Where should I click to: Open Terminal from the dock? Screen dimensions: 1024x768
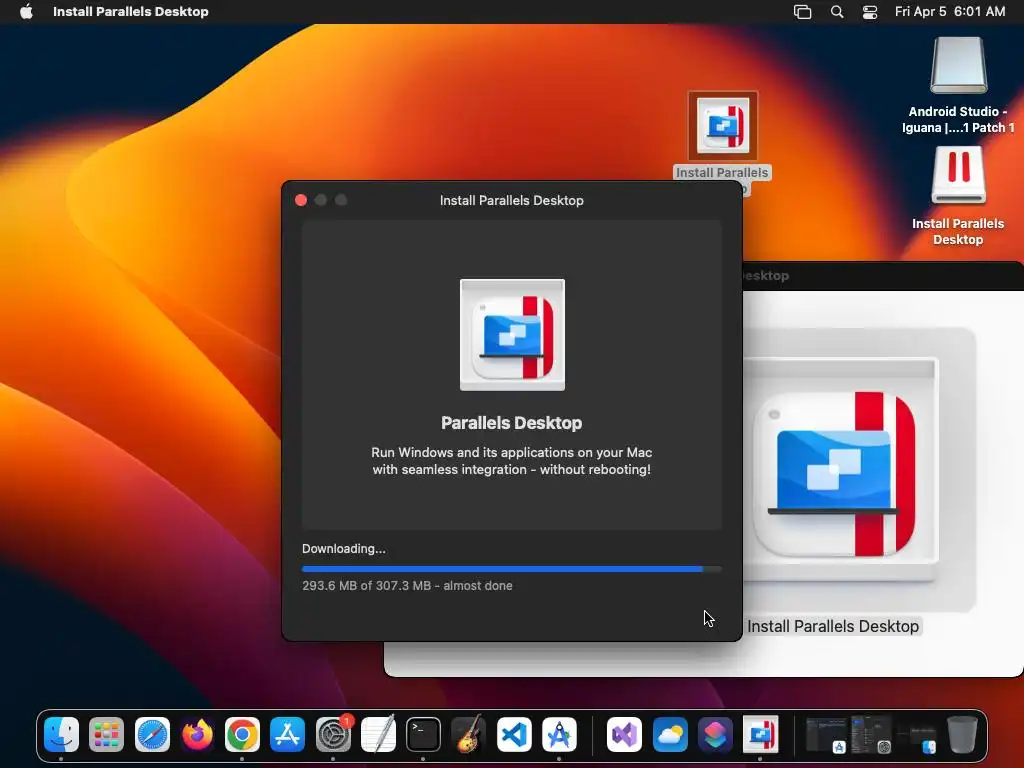(423, 734)
